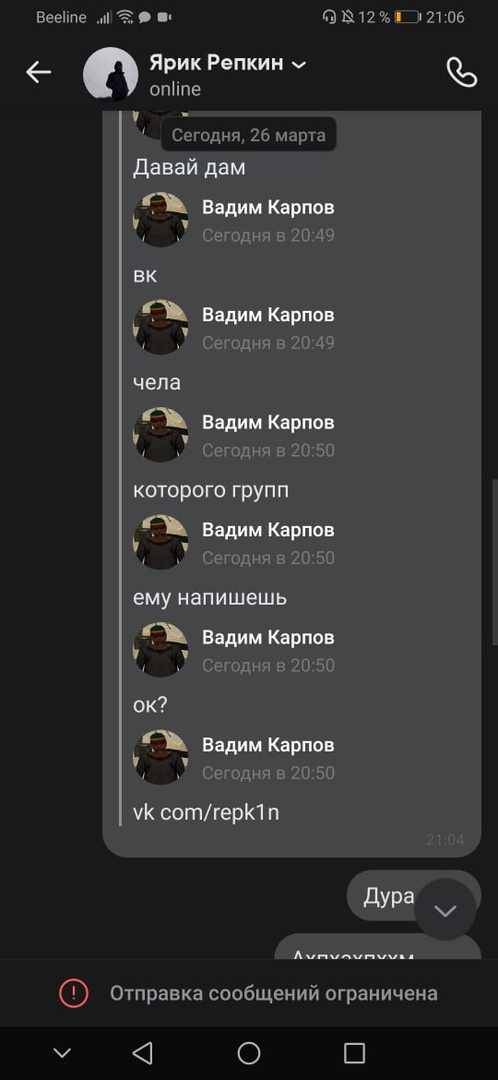Tap red warning icon about restricted messaging
The width and height of the screenshot is (498, 1080).
(73, 993)
